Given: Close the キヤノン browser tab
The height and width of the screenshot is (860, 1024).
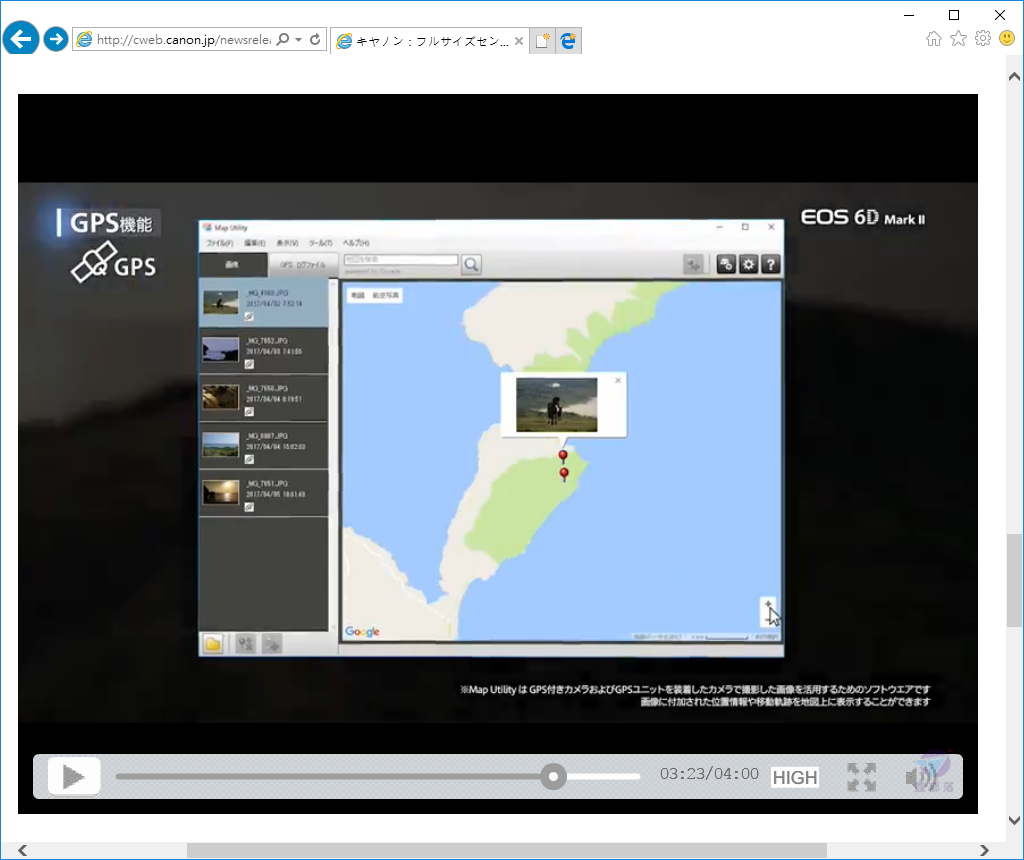Looking at the screenshot, I should 519,41.
